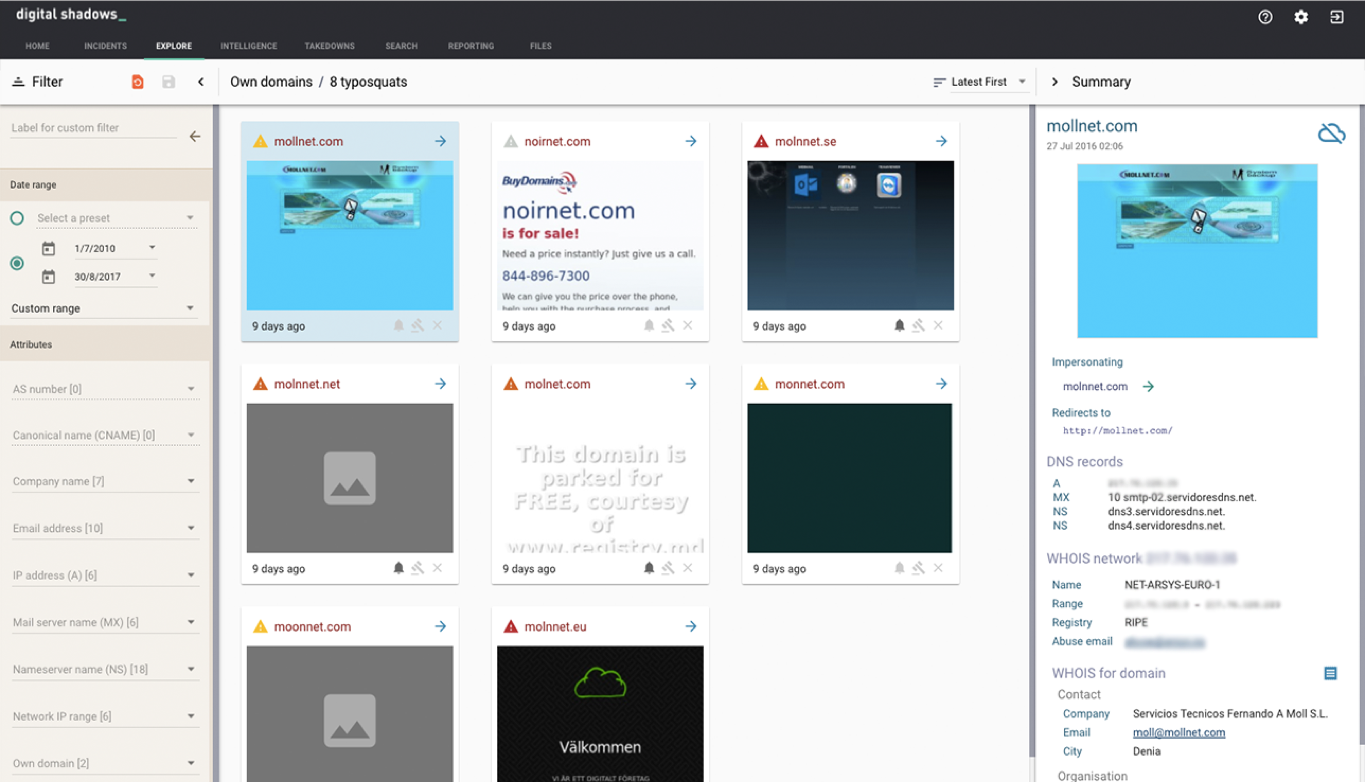The height and width of the screenshot is (782, 1365).
Task: Click the end date calendar icon
Action: coord(48,277)
